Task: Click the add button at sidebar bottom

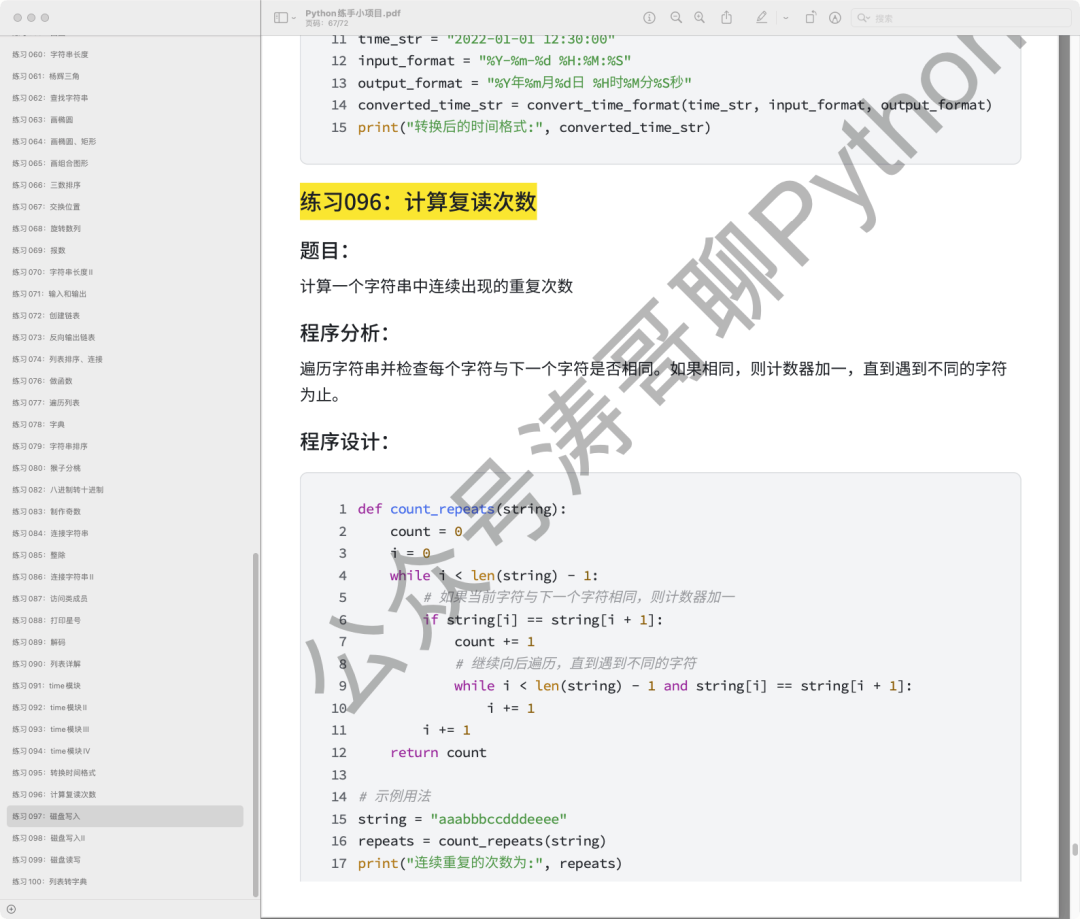Action: pos(11,909)
